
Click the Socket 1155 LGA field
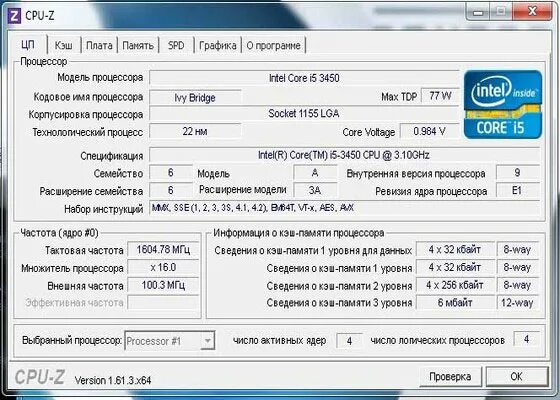(x=304, y=114)
